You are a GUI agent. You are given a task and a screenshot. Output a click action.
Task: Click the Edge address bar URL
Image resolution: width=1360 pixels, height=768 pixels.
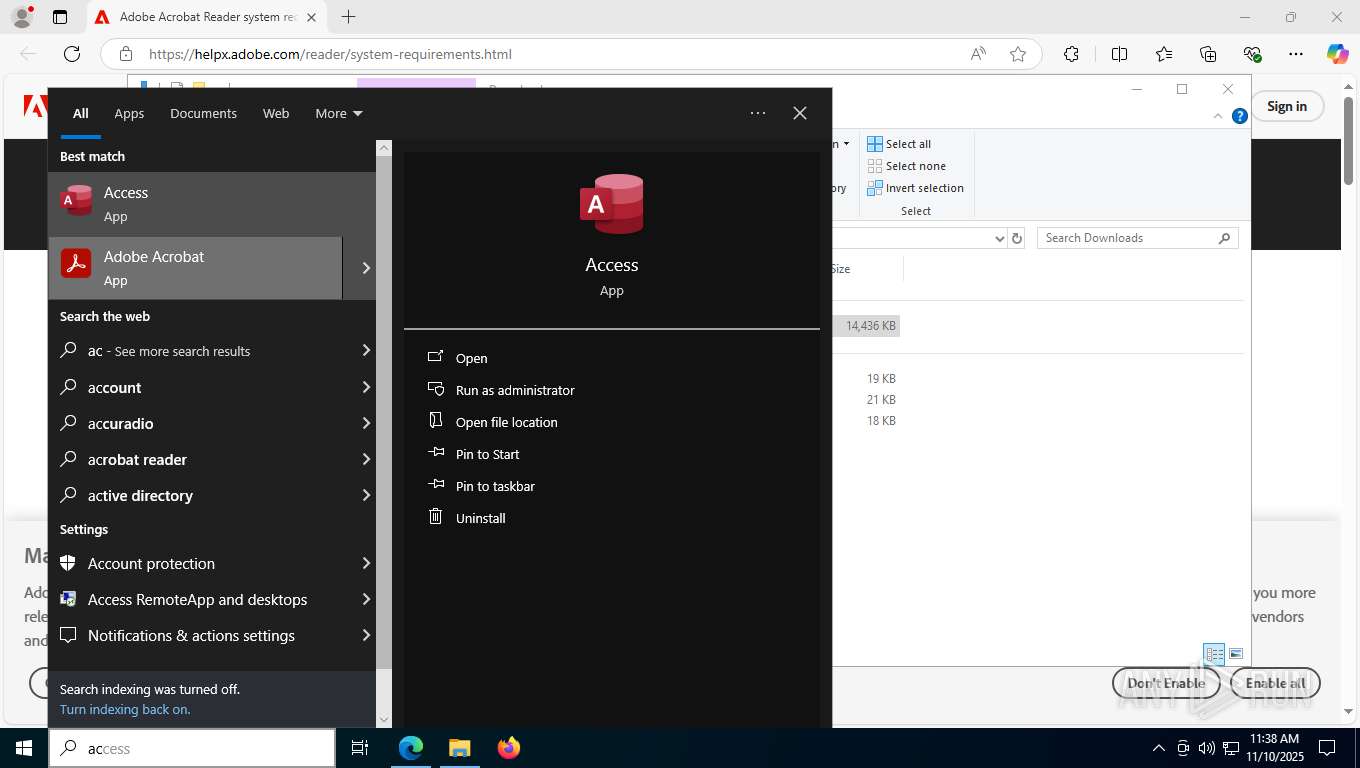pos(330,54)
